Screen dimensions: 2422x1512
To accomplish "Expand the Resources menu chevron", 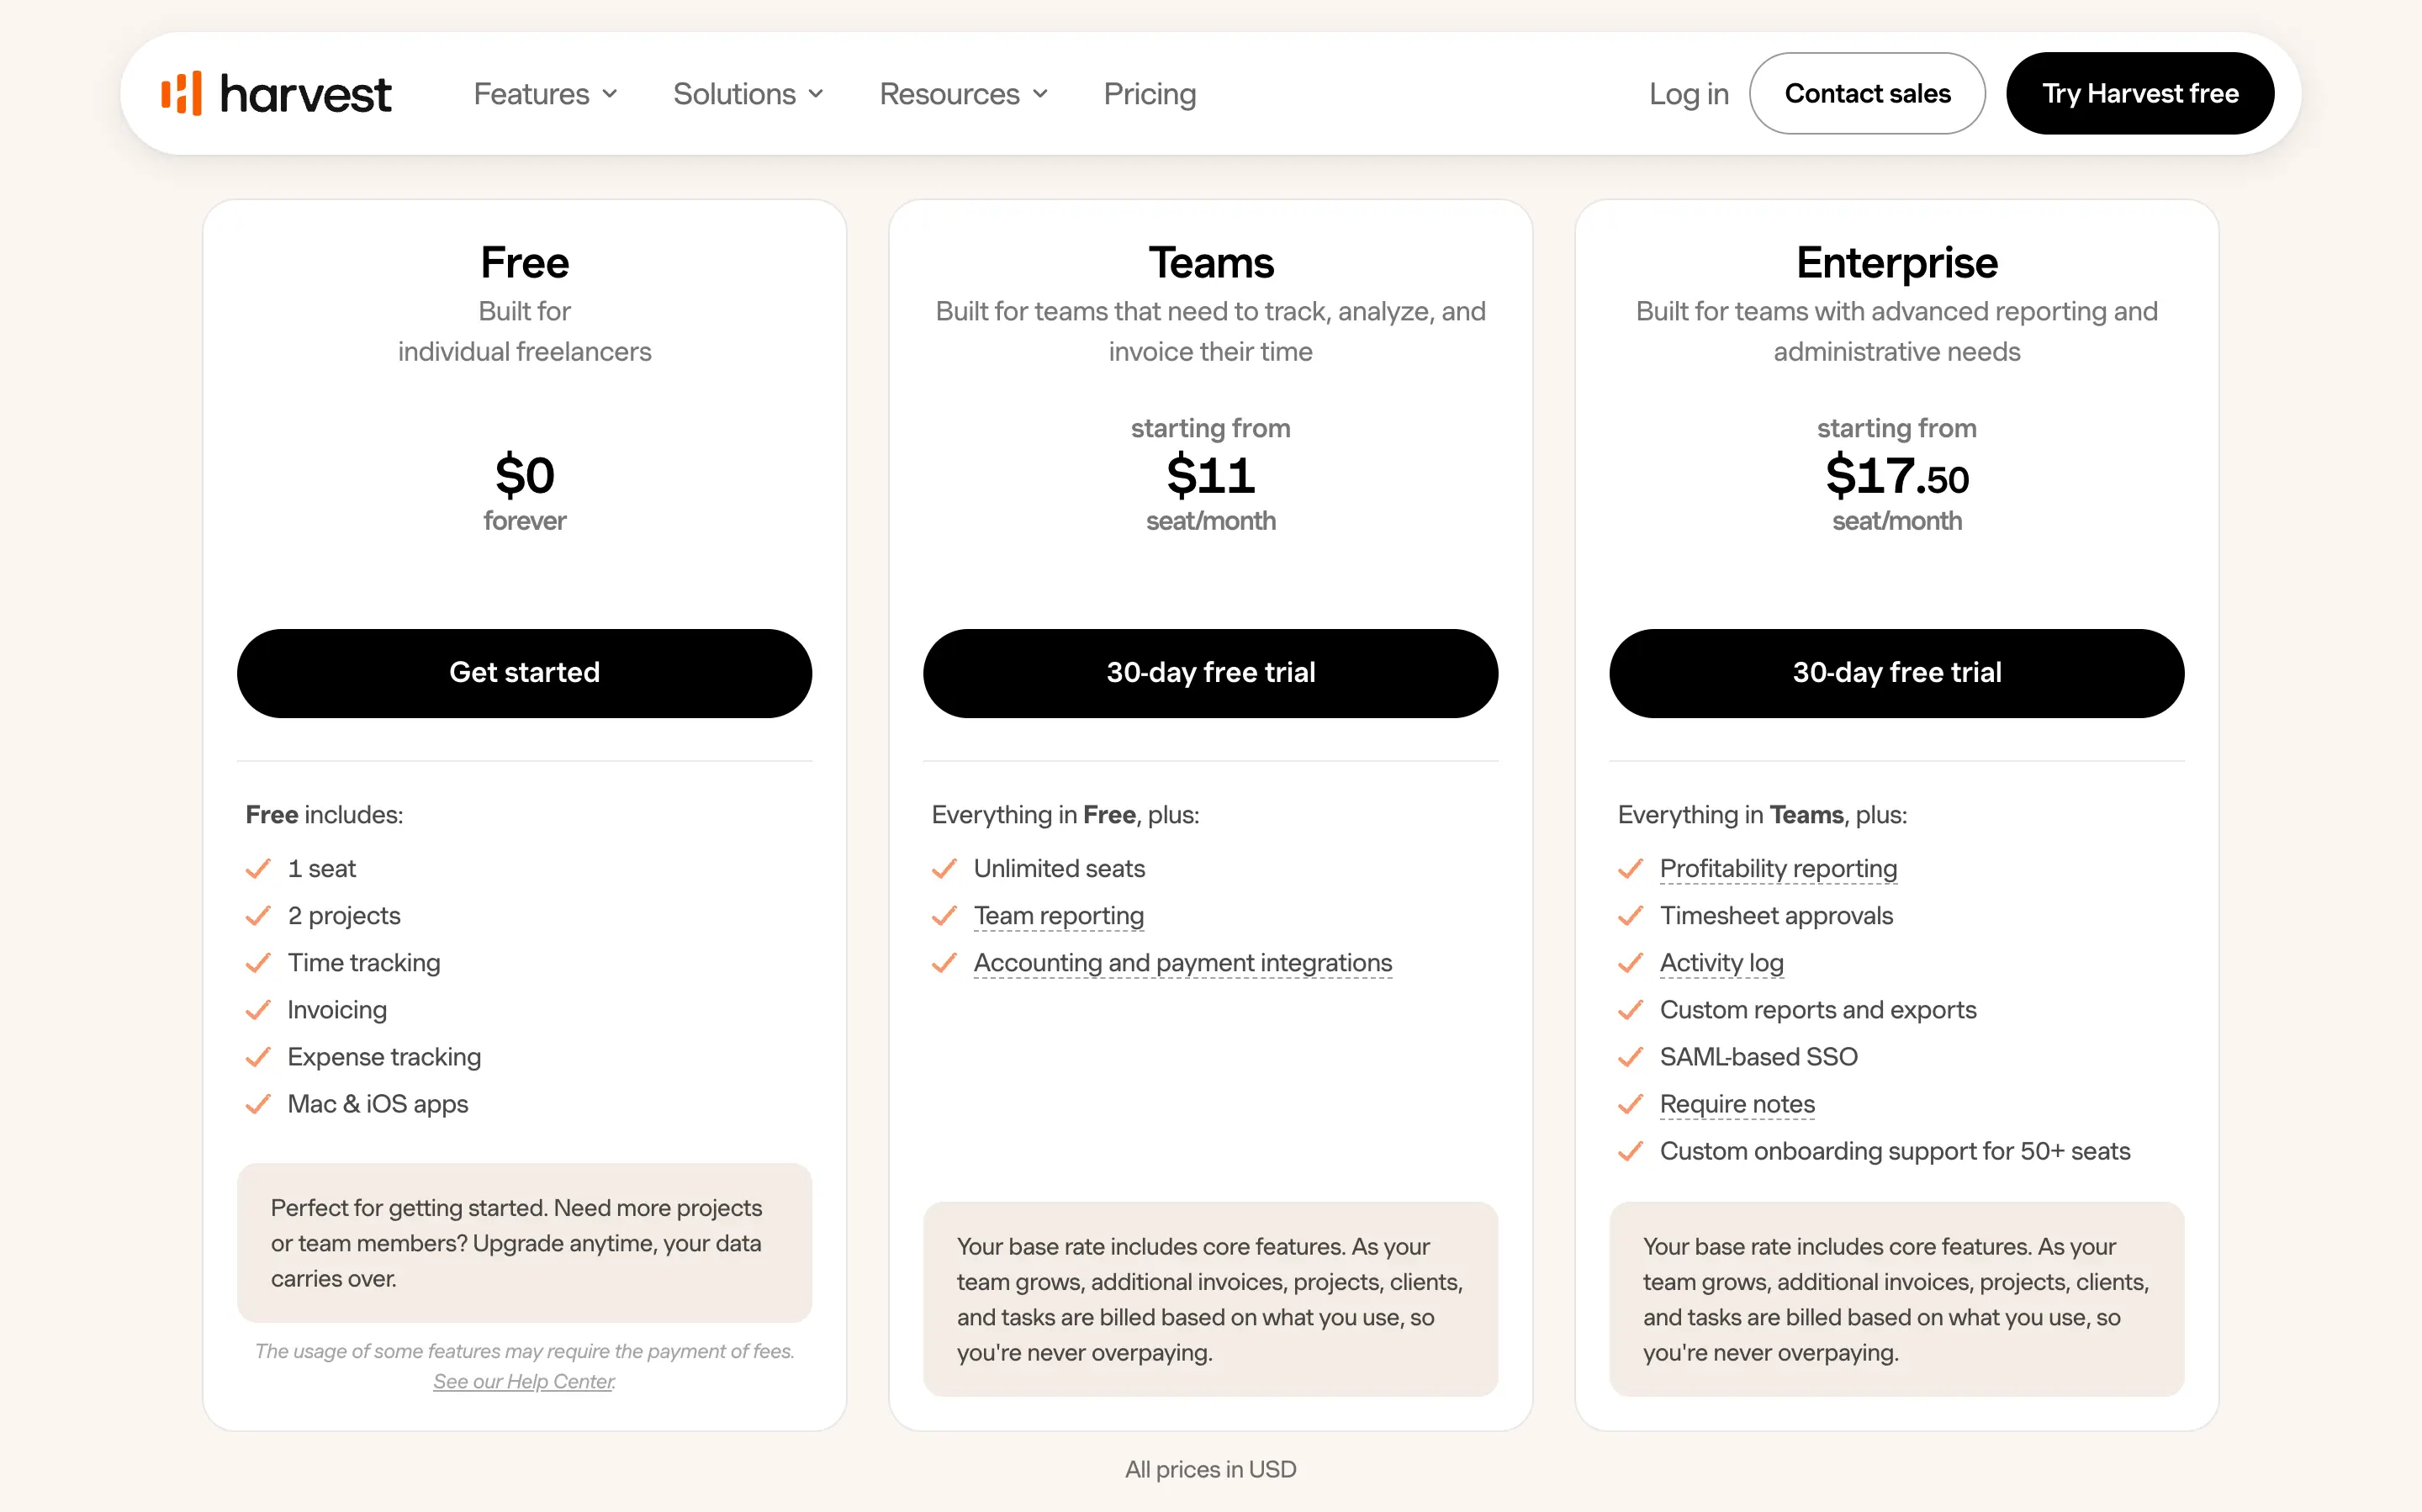I will point(1040,94).
